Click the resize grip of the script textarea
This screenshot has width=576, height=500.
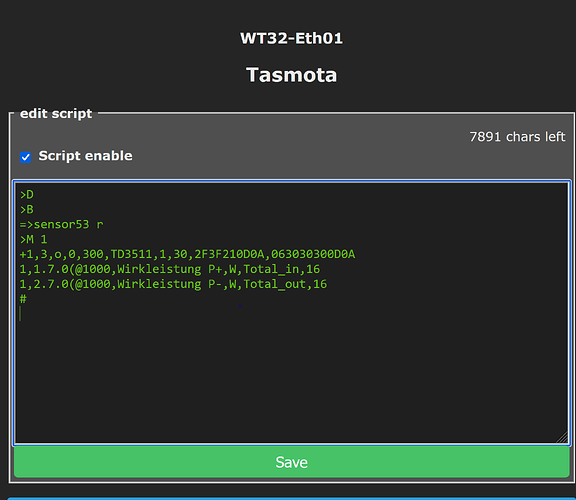(562, 437)
